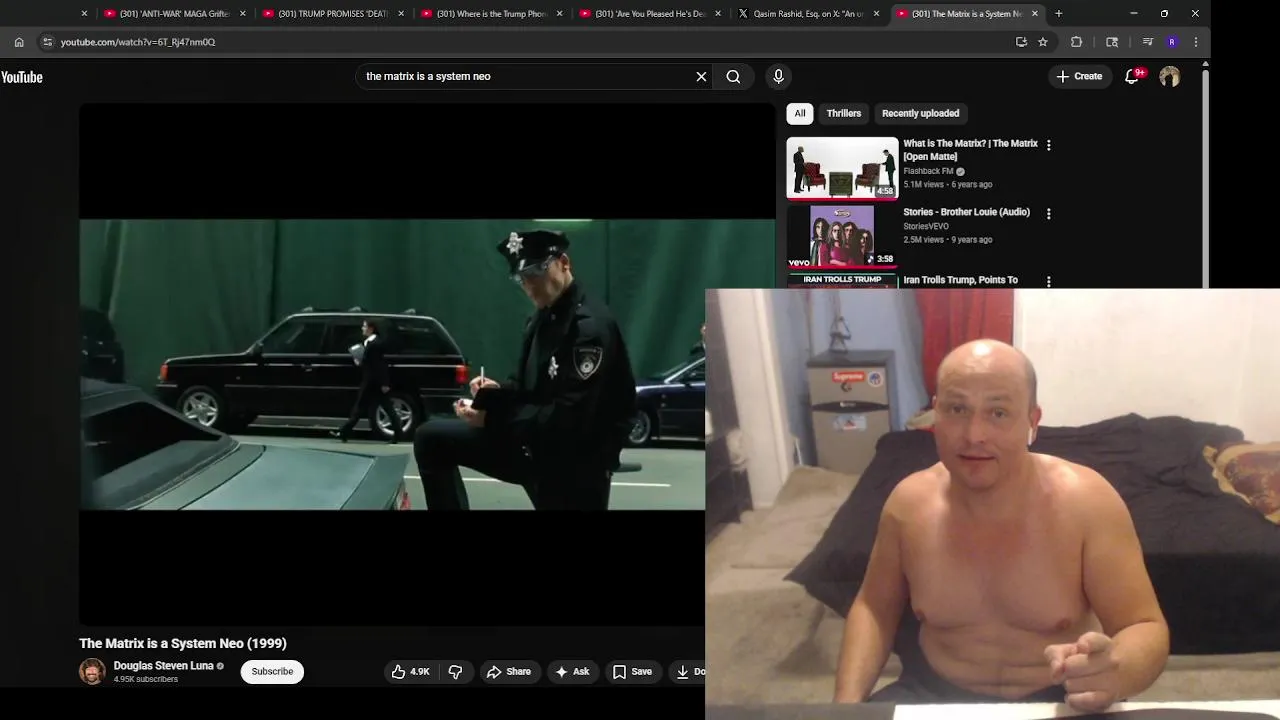The height and width of the screenshot is (720, 1280).
Task: Close the Qasim Rashid on X tab
Action: click(877, 14)
